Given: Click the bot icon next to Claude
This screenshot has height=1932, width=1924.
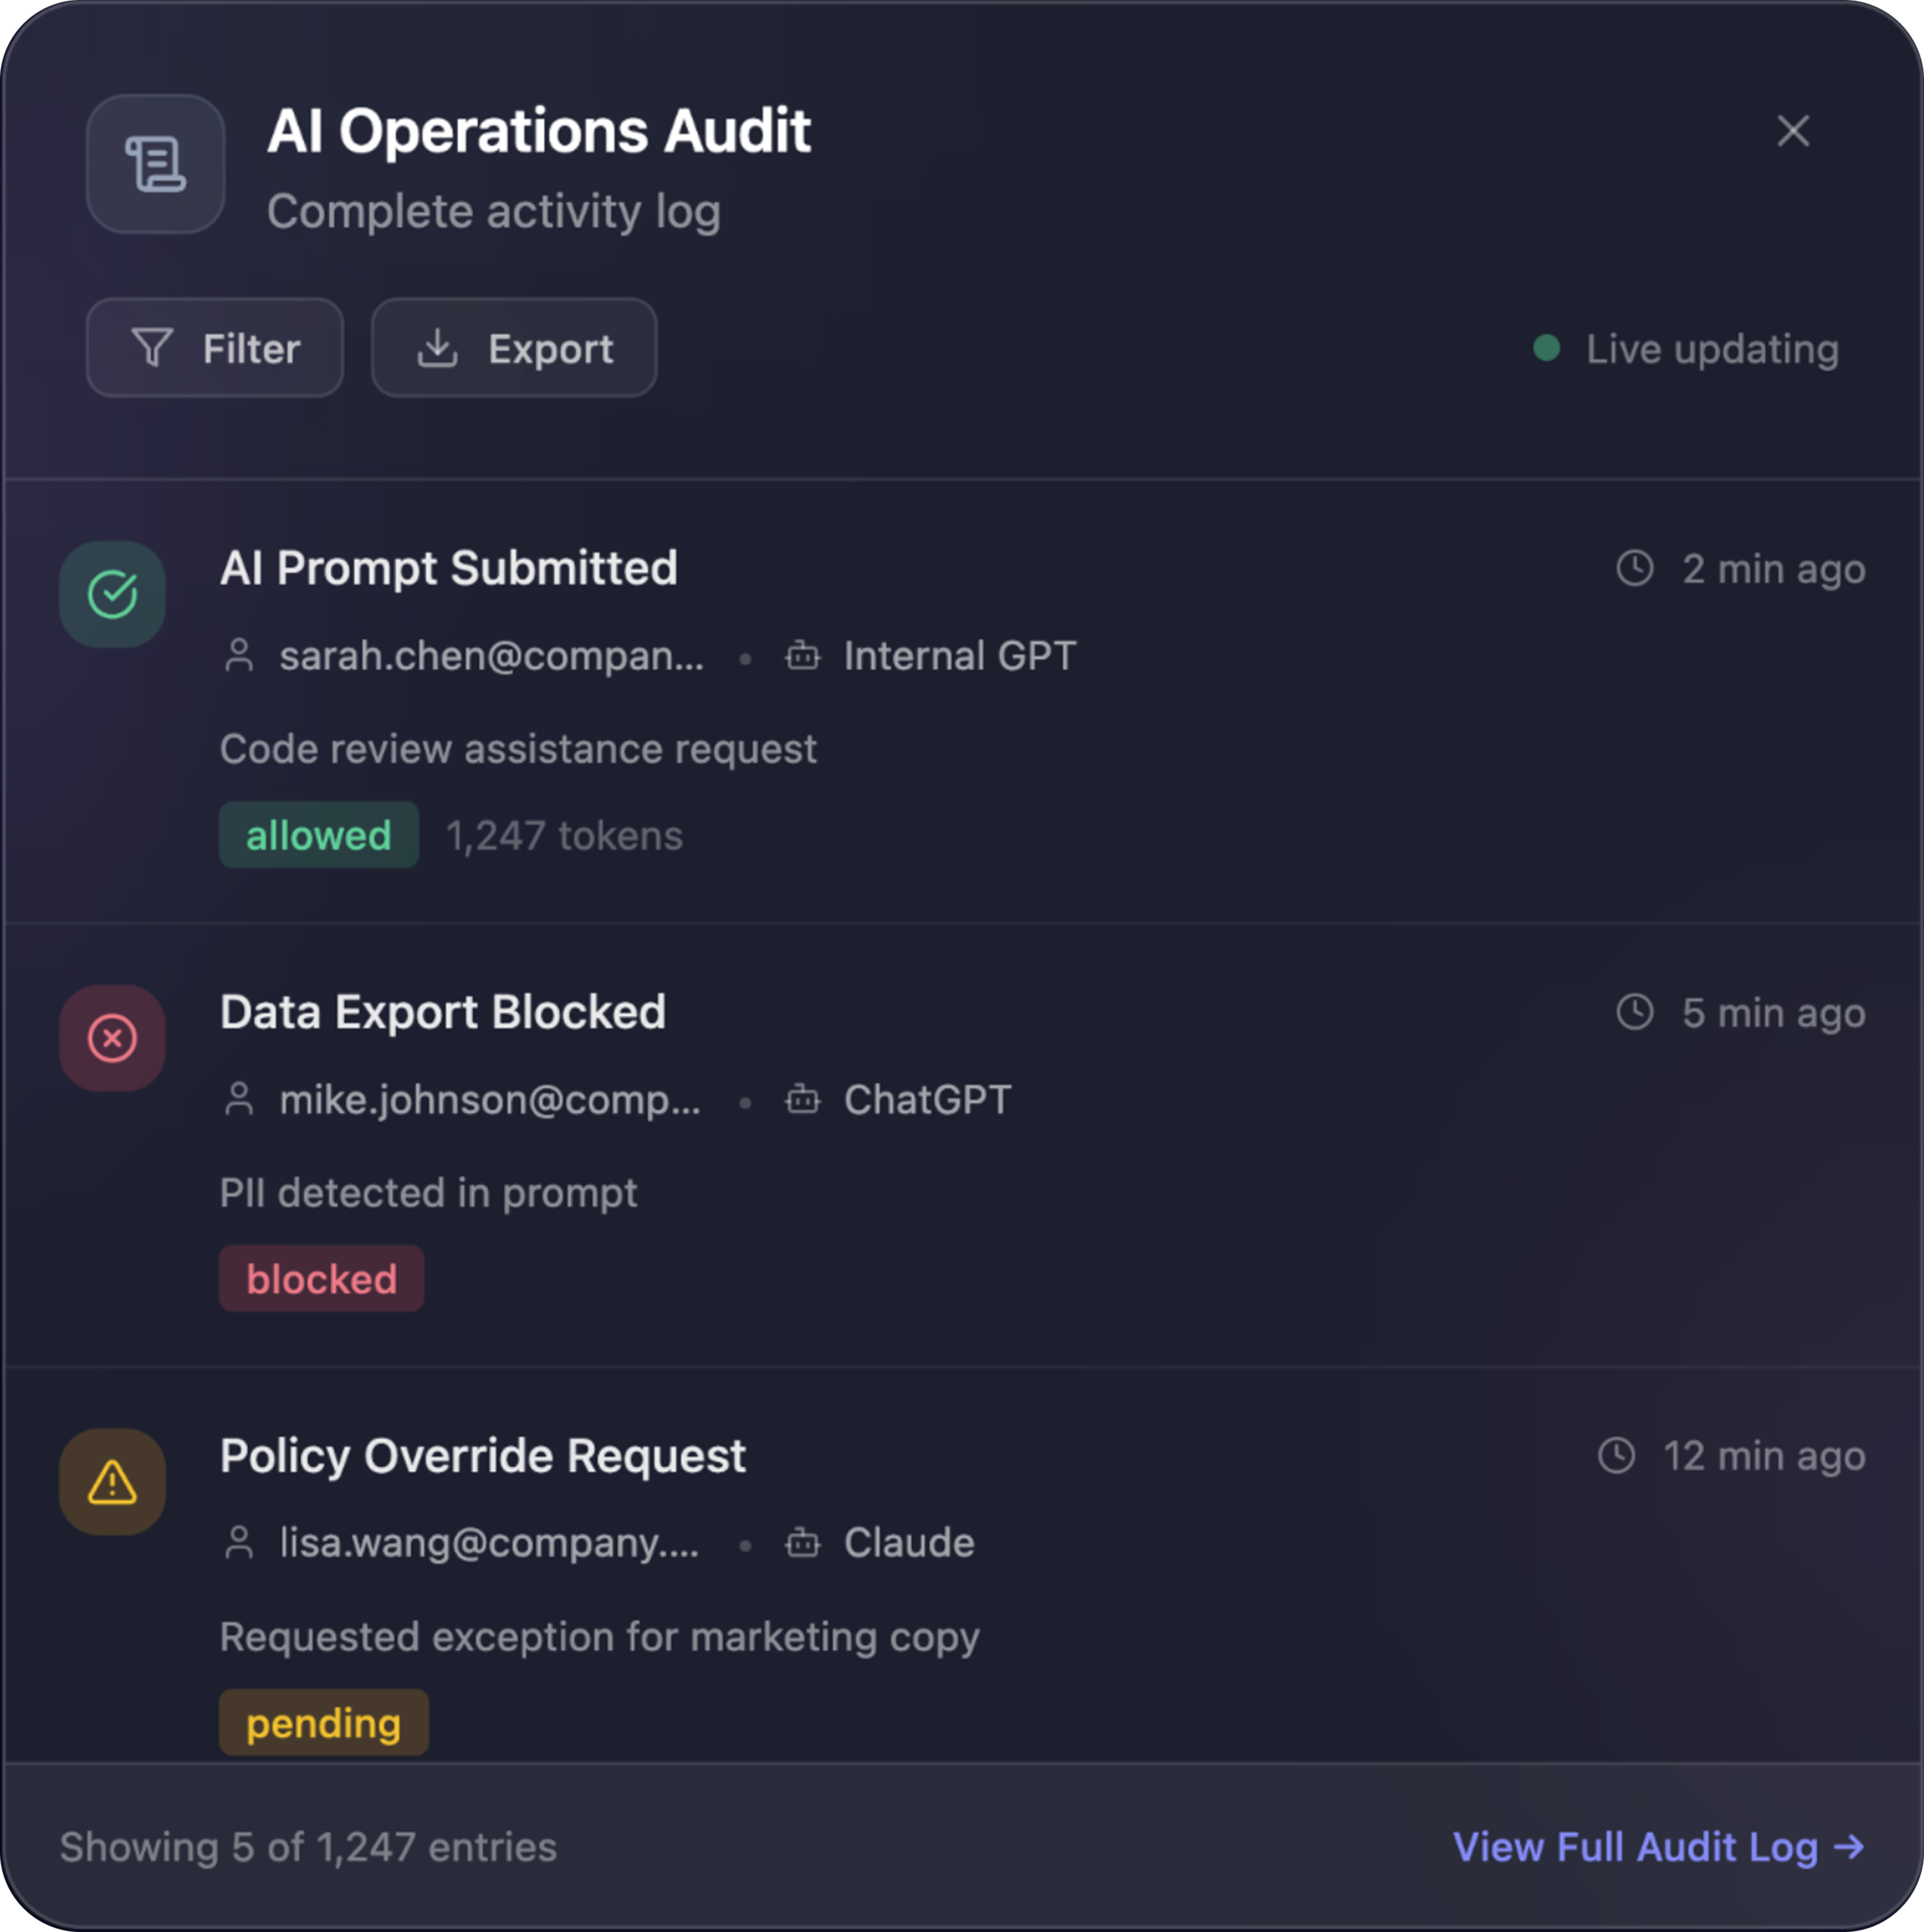Looking at the screenshot, I should 802,1543.
